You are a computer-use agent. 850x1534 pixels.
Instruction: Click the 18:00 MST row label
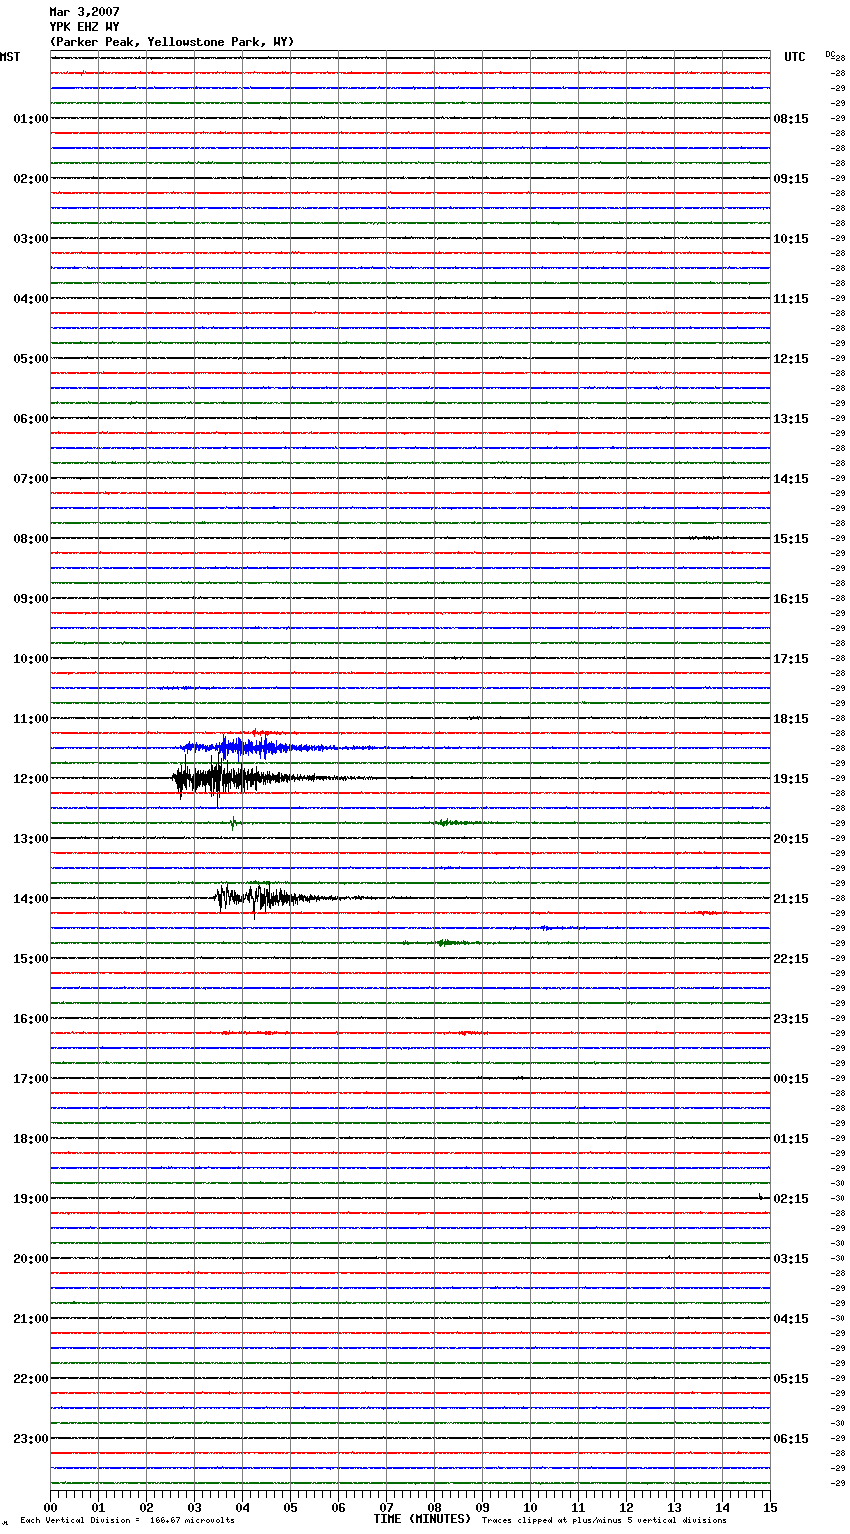pyautogui.click(x=30, y=1139)
